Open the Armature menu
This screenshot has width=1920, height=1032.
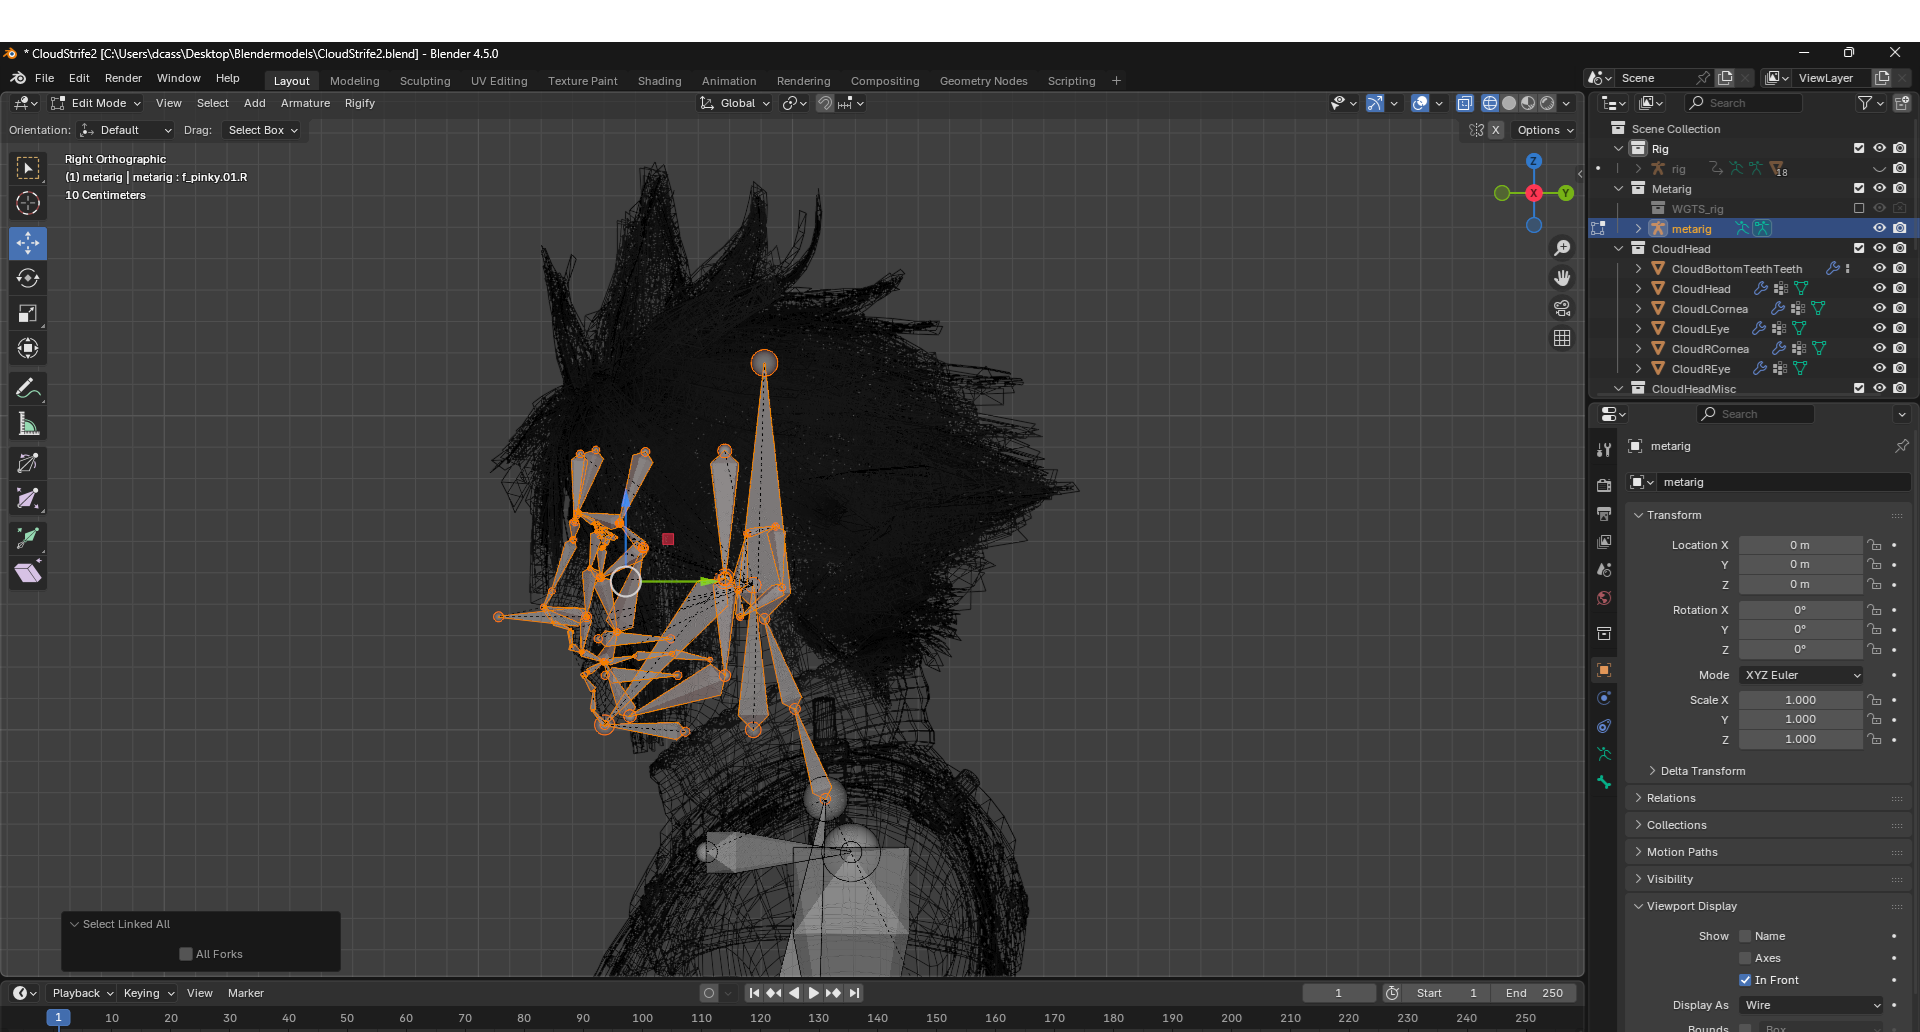pos(305,103)
